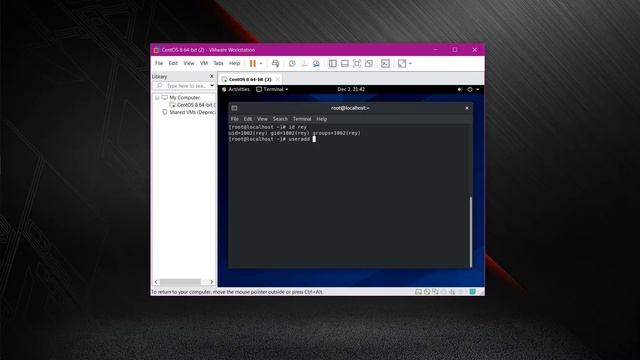Select Shared VMs (Deprecated) entry
The height and width of the screenshot is (360, 640).
coord(192,112)
